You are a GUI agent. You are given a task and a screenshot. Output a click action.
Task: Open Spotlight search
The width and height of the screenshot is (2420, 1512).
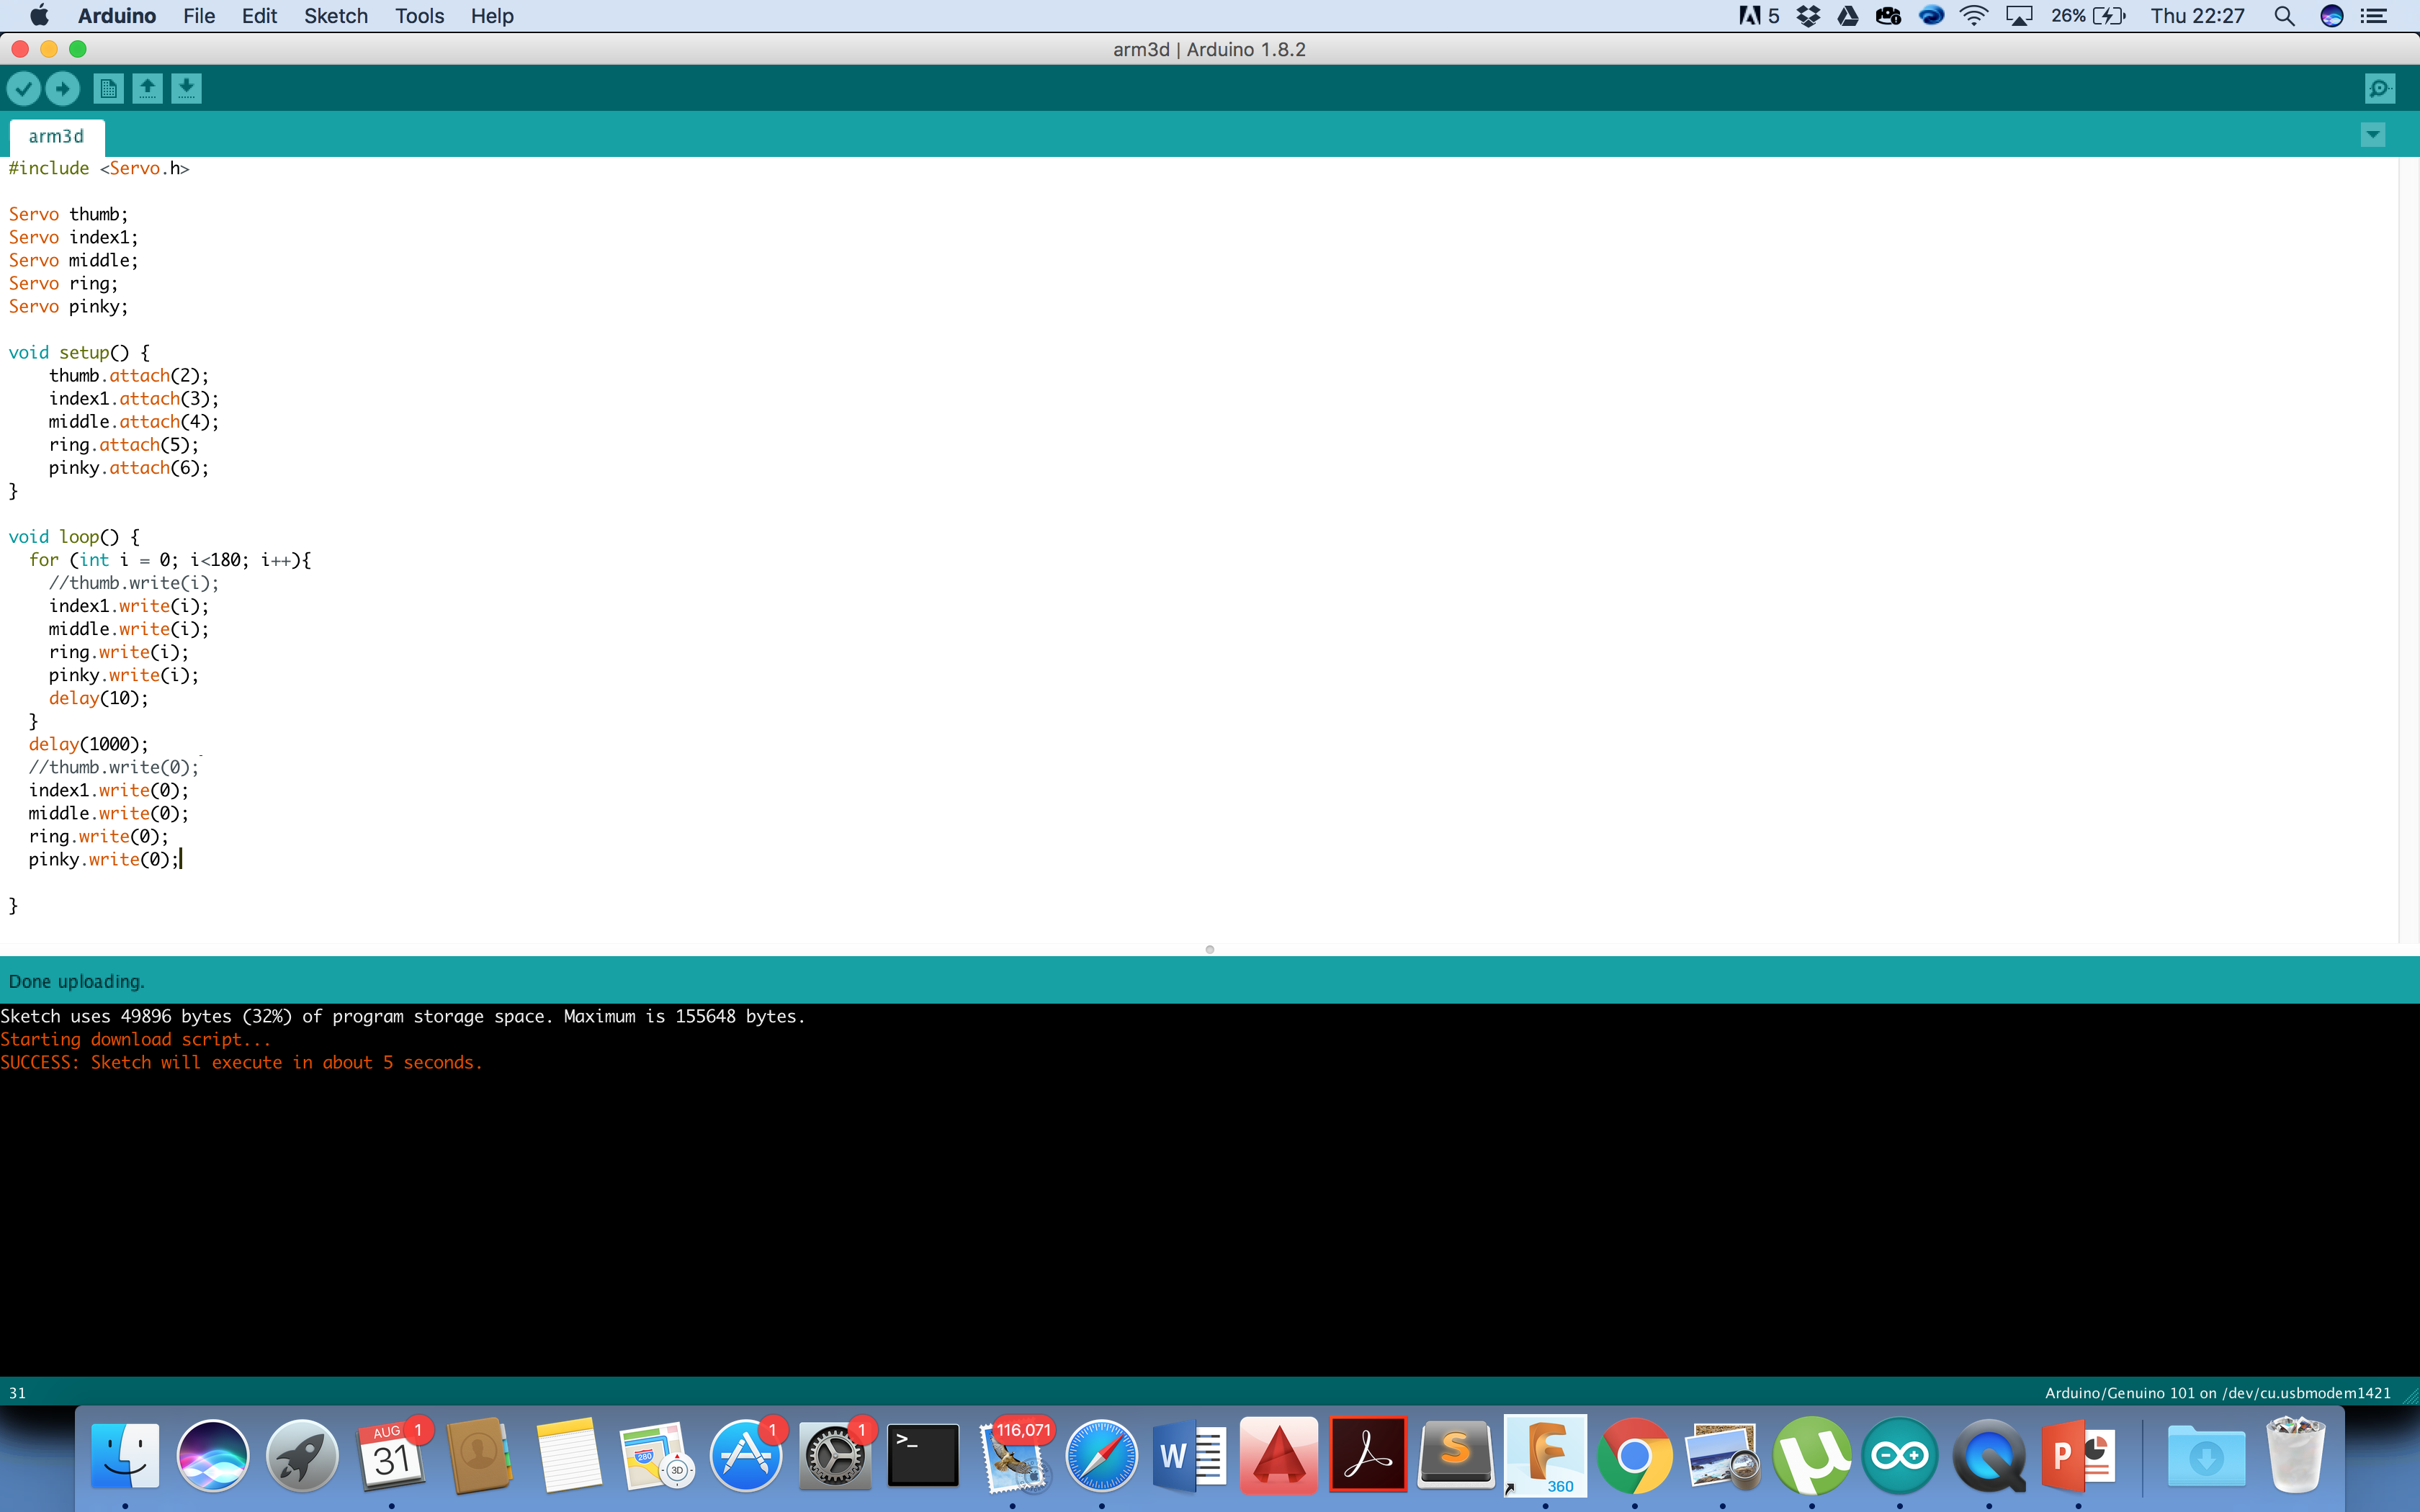[2284, 16]
